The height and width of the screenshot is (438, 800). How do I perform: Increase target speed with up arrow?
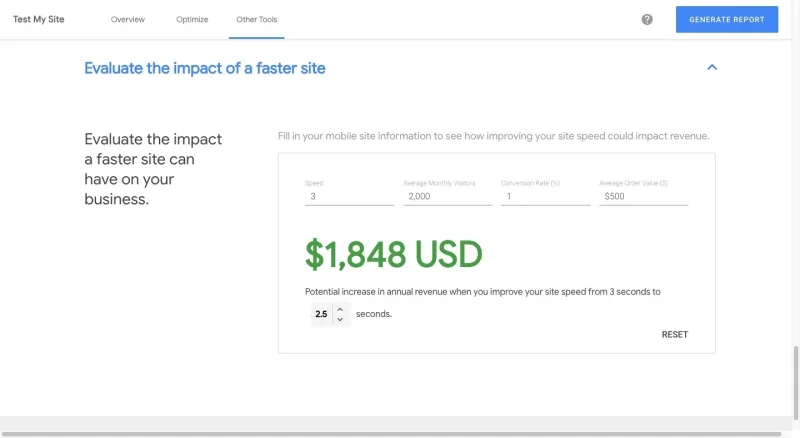(x=340, y=309)
